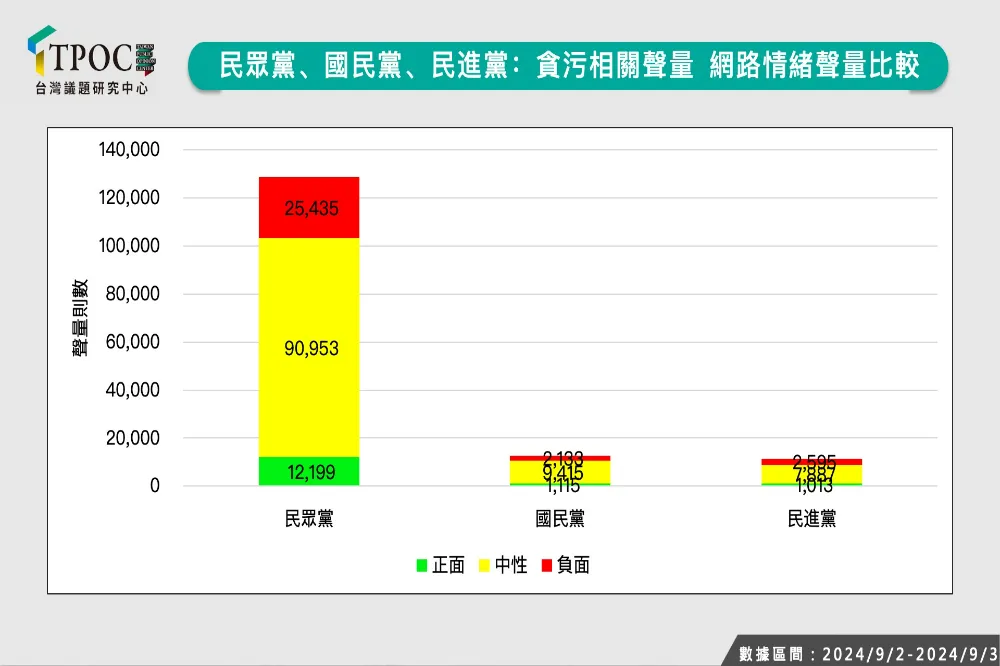Select the 國民黨 axis label

tap(560, 519)
